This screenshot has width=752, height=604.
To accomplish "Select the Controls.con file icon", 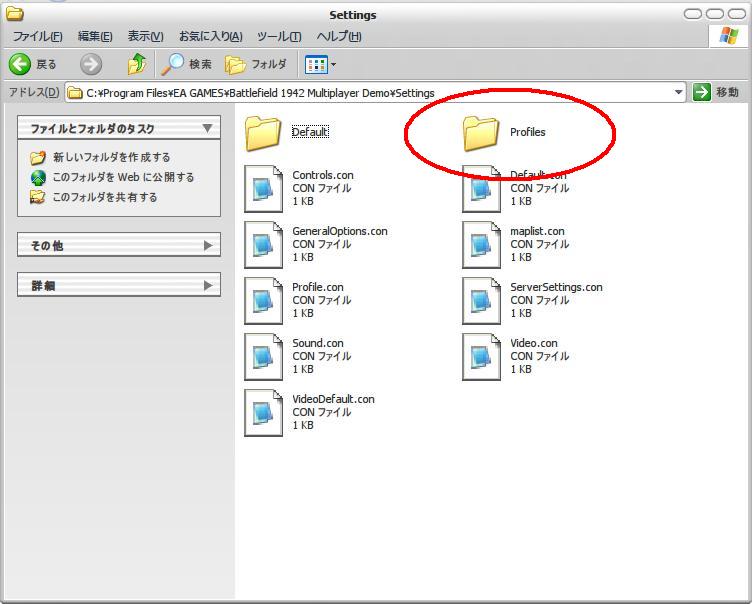I will pos(263,189).
